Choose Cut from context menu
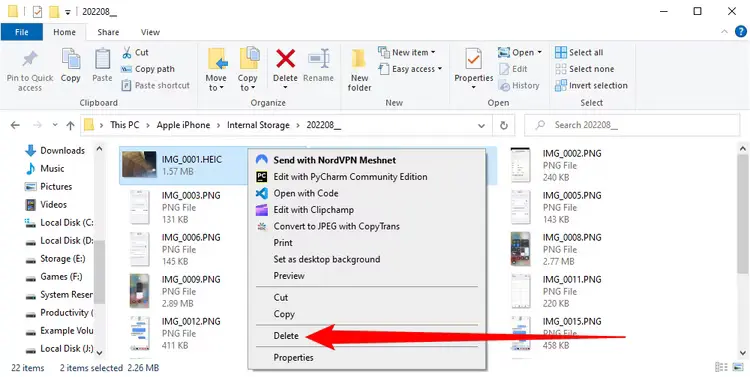Image resolution: width=750 pixels, height=377 pixels. (x=367, y=298)
